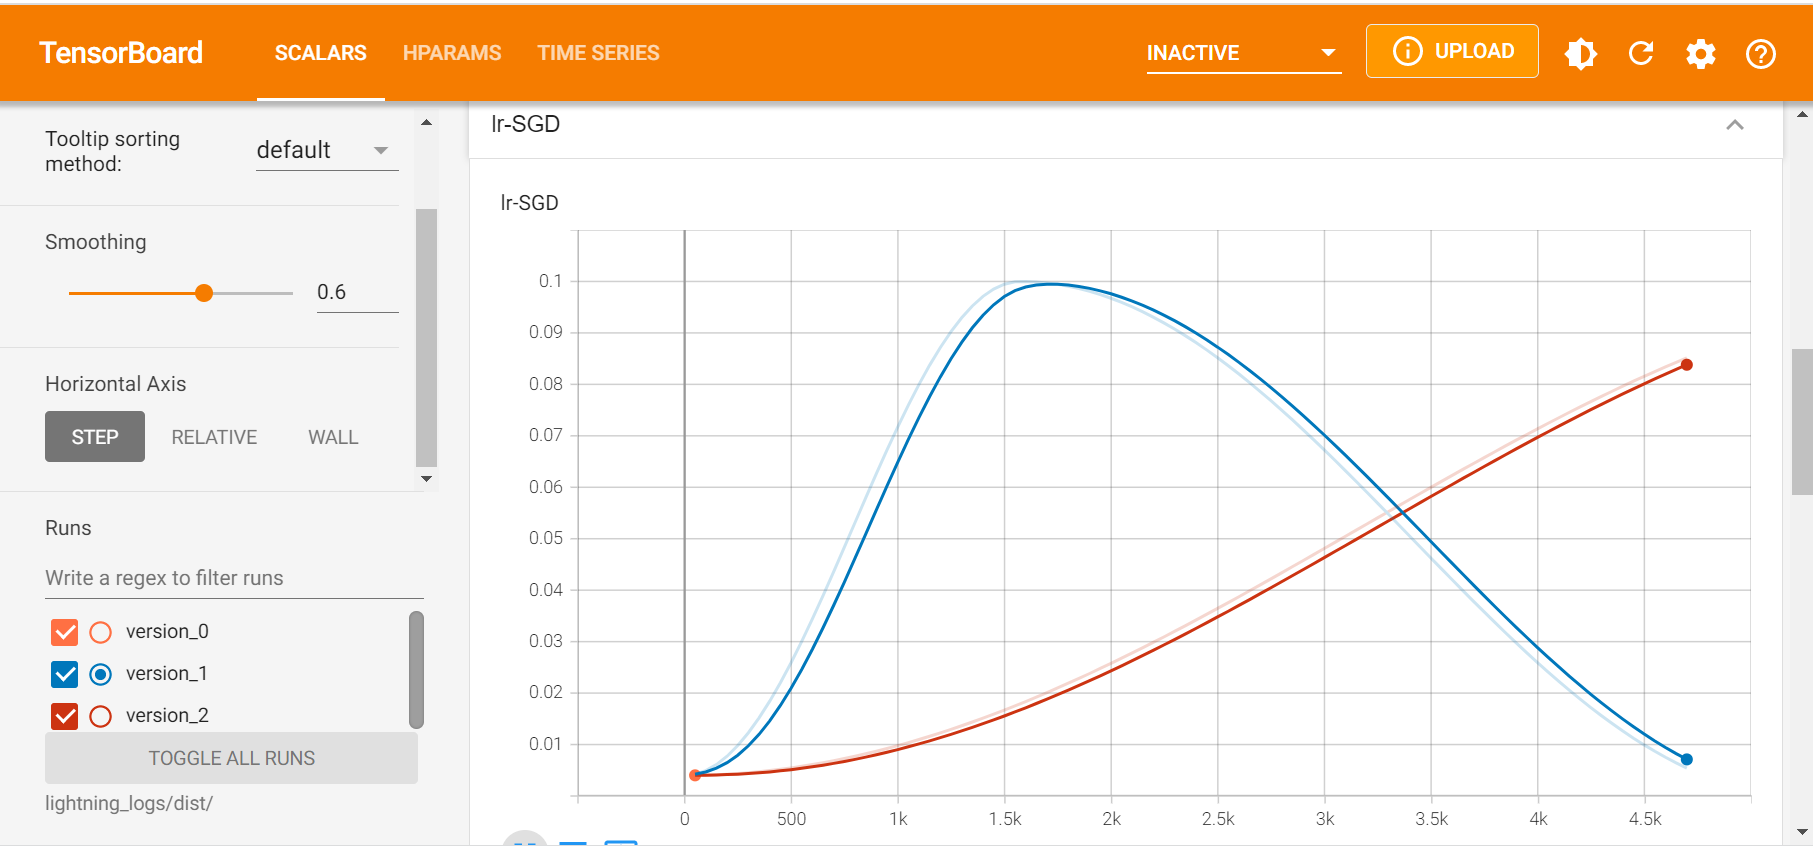Uncheck the version_1 run checkbox
The image size is (1813, 855).
point(65,674)
